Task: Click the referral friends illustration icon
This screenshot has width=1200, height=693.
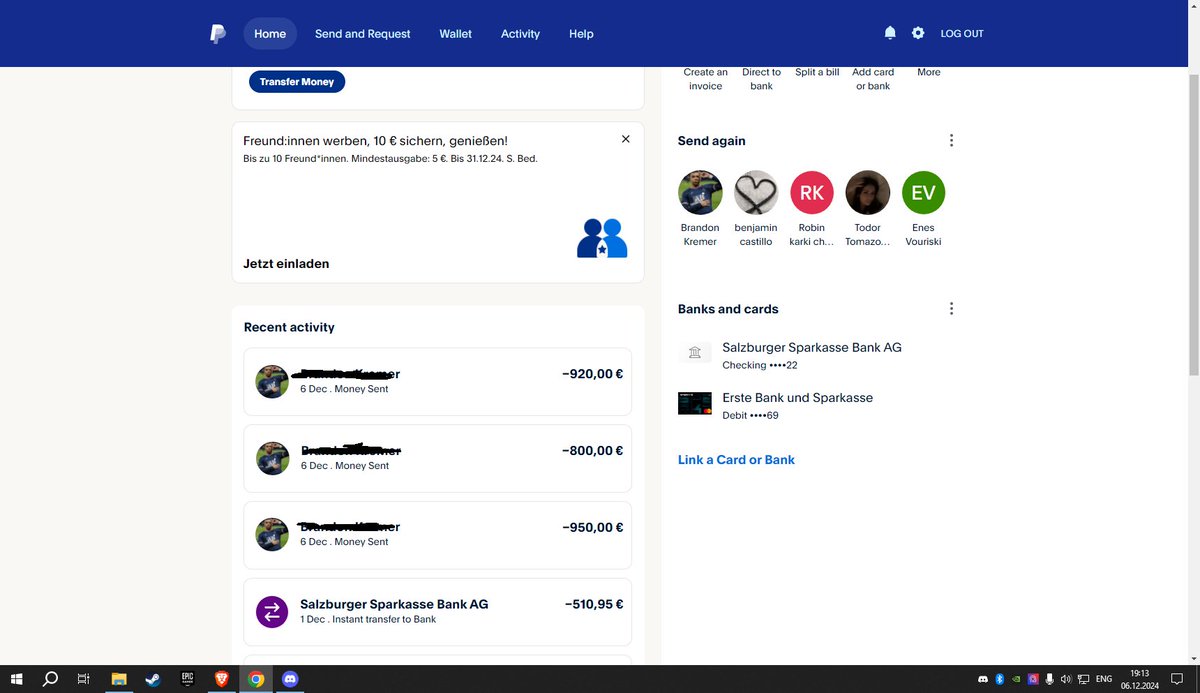Action: (x=602, y=238)
